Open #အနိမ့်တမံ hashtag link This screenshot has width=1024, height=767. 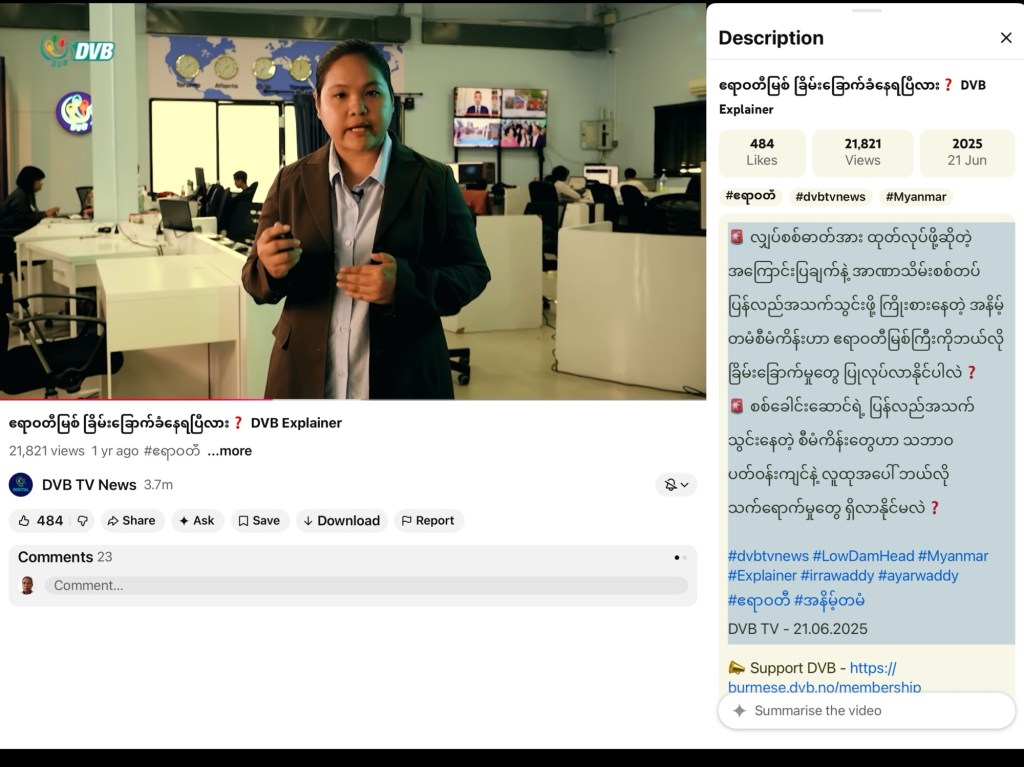[x=829, y=600]
